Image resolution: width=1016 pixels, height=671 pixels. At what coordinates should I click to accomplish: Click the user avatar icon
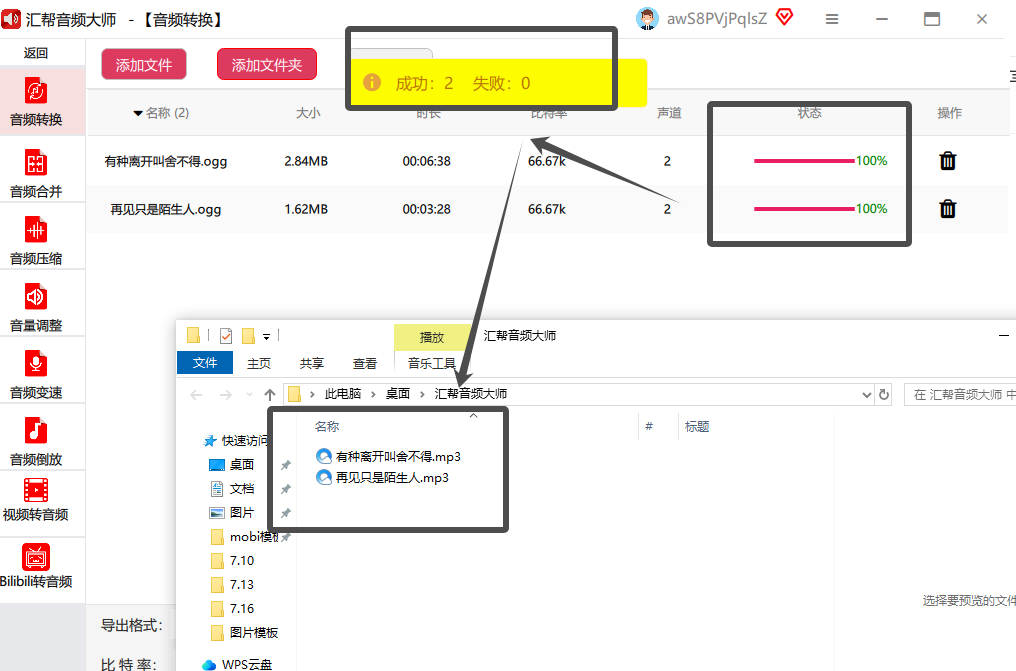pyautogui.click(x=647, y=19)
